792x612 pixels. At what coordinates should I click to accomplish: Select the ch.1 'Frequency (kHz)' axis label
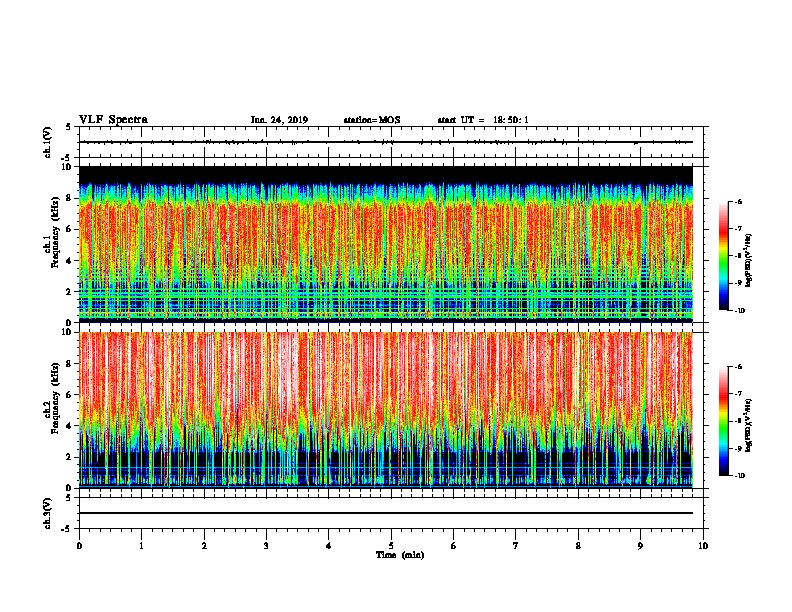(55, 233)
